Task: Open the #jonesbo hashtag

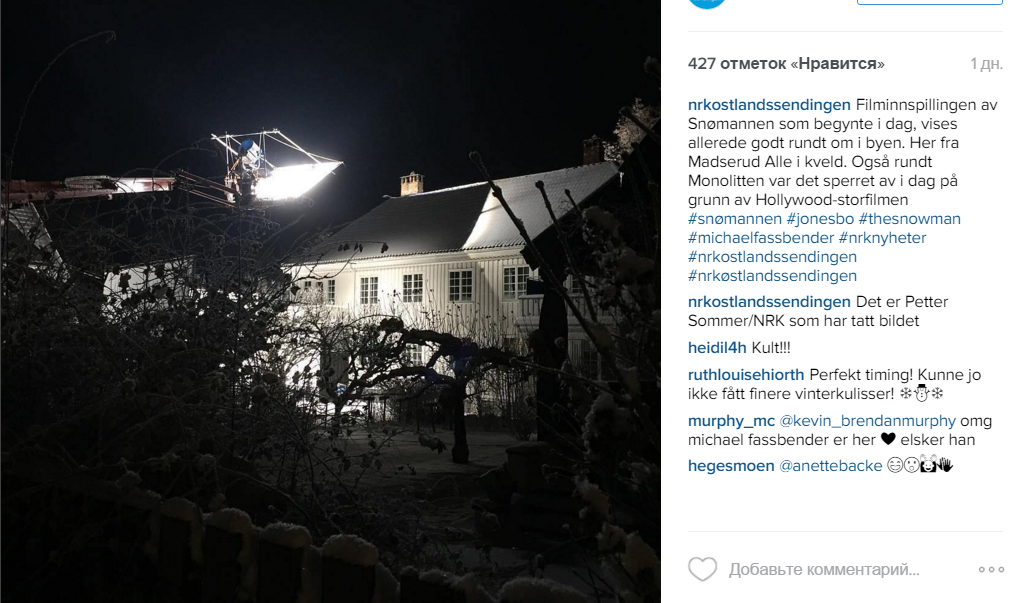Action: pyautogui.click(x=820, y=219)
